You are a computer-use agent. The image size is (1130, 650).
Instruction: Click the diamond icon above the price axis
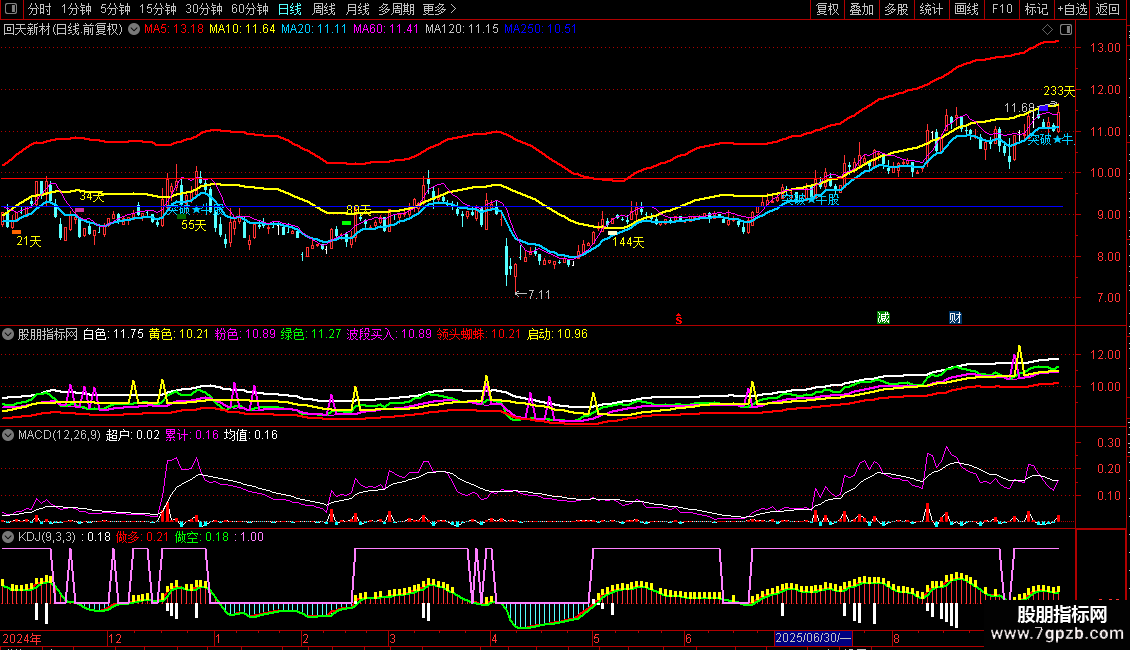pos(1048,30)
